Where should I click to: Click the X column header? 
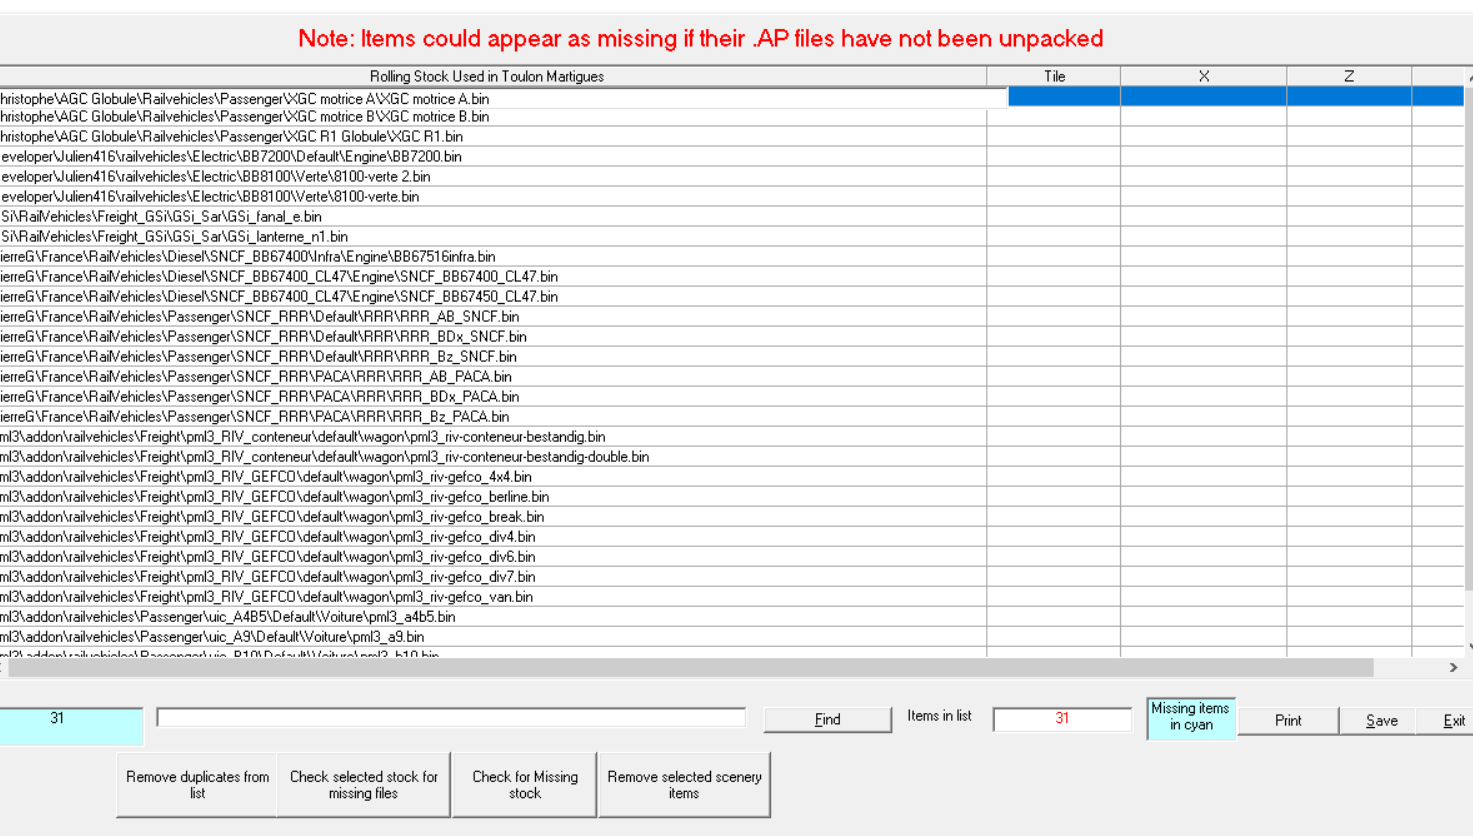click(1204, 76)
